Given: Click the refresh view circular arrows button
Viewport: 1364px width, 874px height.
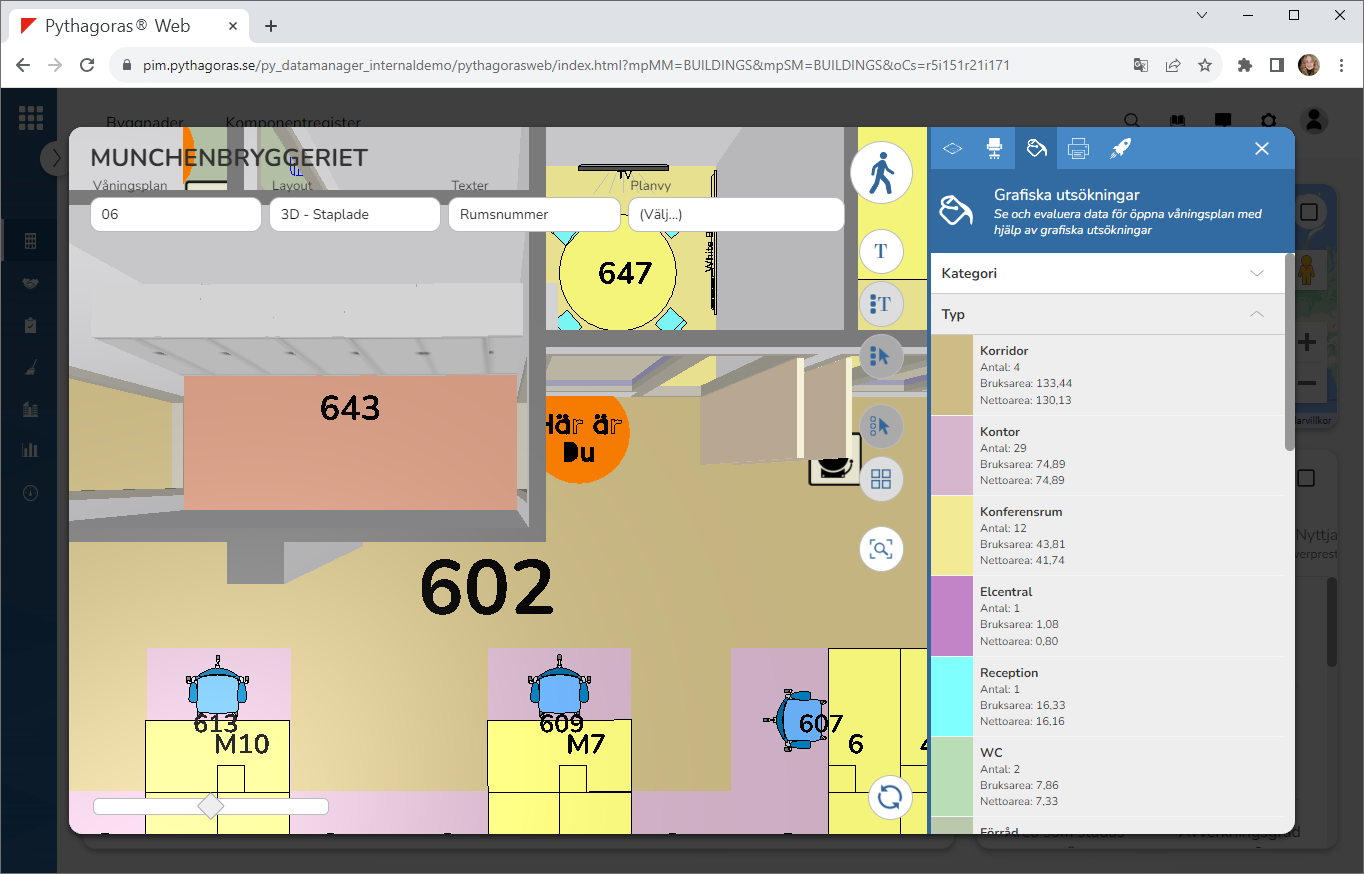Looking at the screenshot, I should point(889,797).
